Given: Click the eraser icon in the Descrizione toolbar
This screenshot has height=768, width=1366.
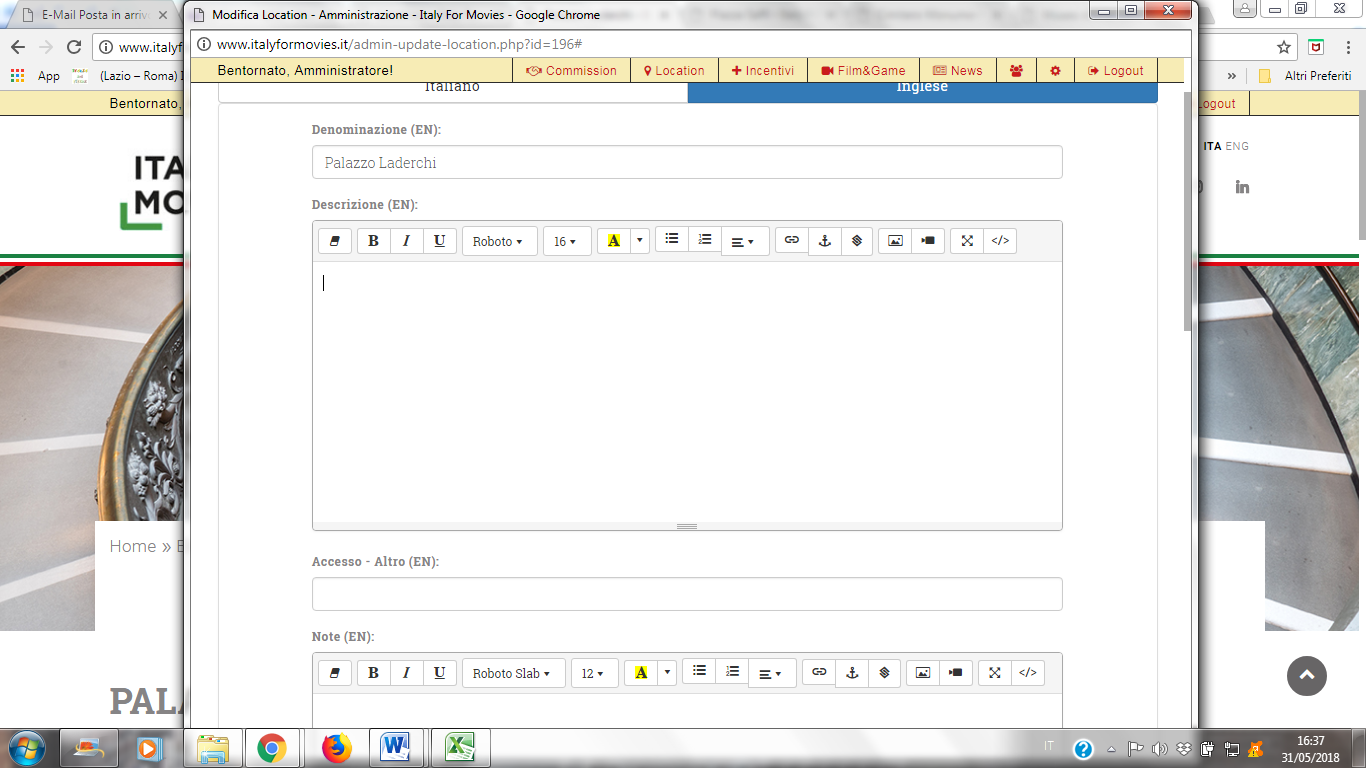Looking at the screenshot, I should (335, 241).
